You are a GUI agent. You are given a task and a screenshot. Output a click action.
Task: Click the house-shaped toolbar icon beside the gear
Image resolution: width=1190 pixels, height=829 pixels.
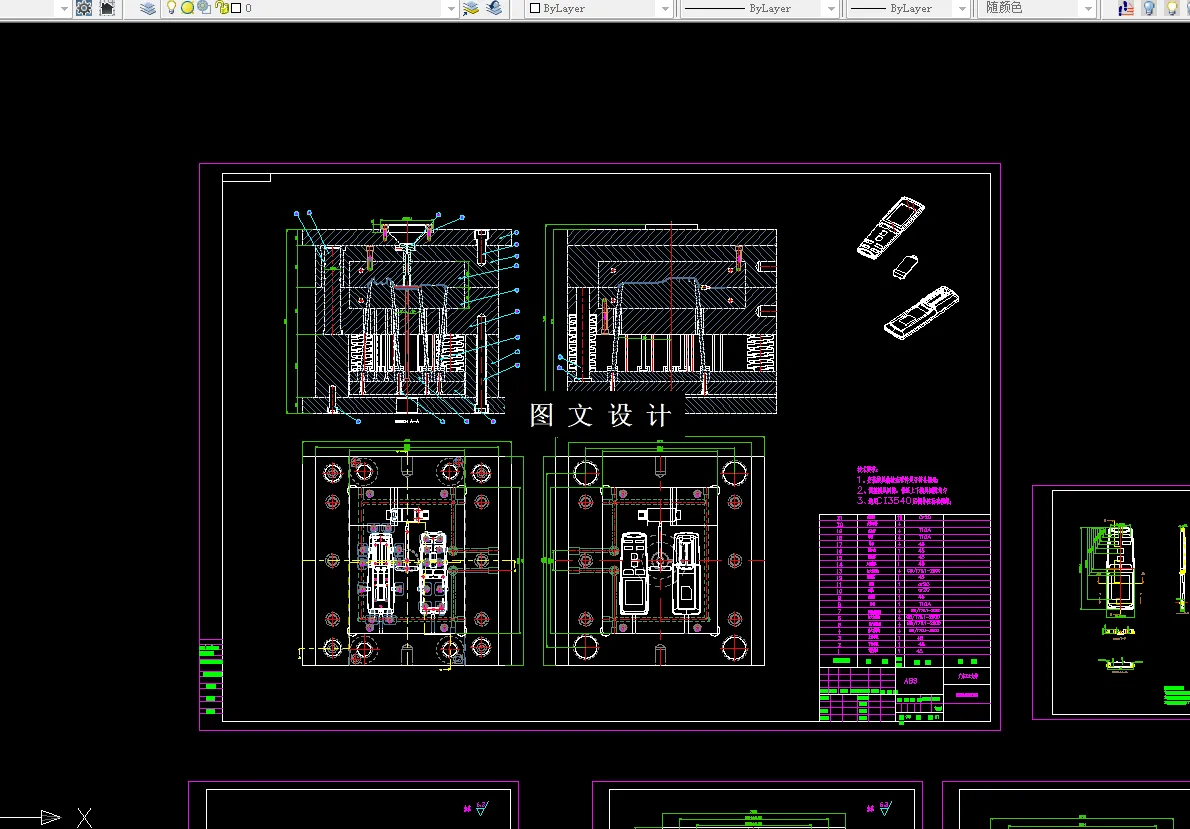108,8
